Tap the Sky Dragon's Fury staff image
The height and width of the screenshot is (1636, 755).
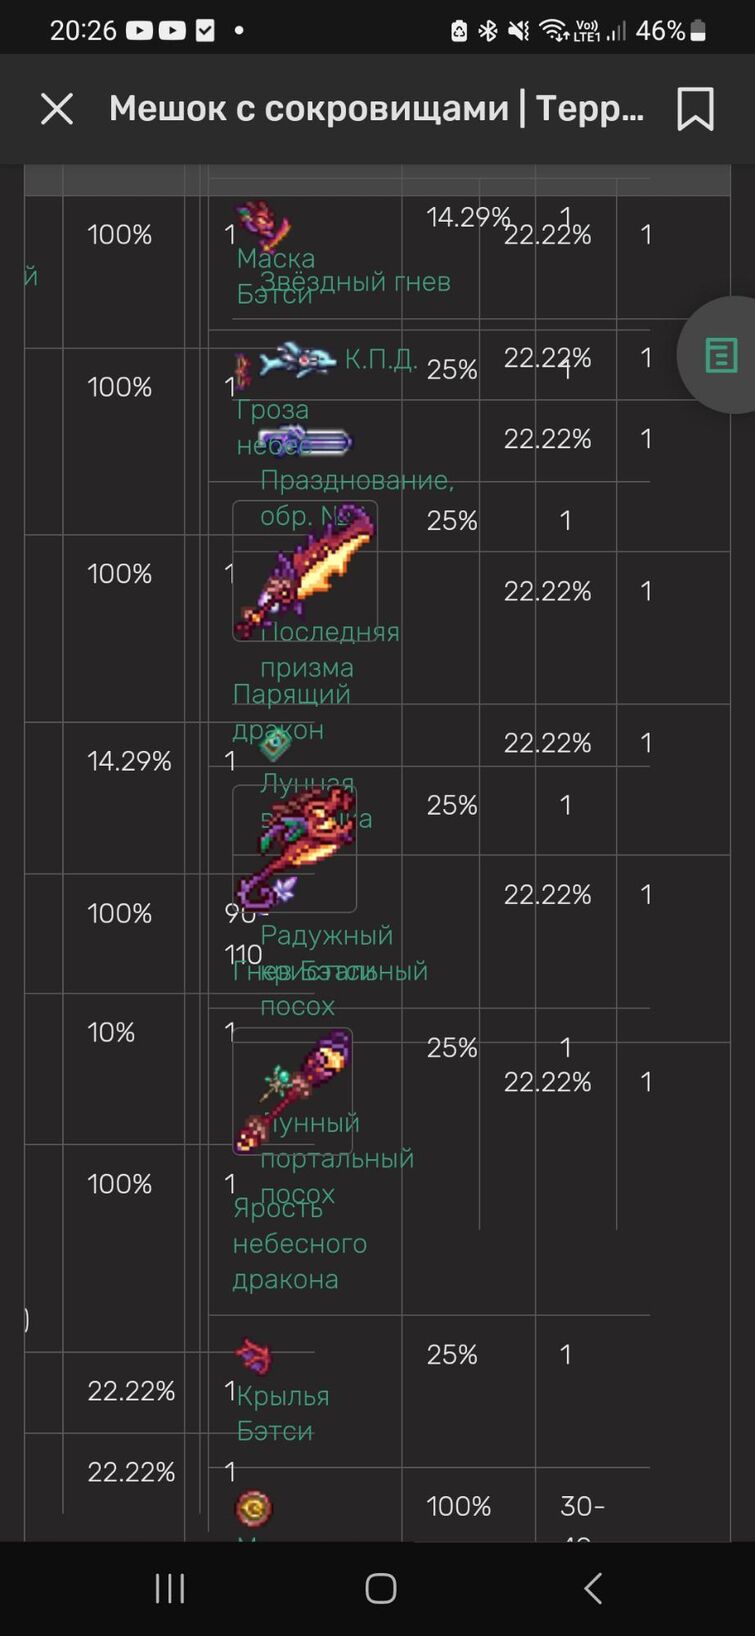293,1091
